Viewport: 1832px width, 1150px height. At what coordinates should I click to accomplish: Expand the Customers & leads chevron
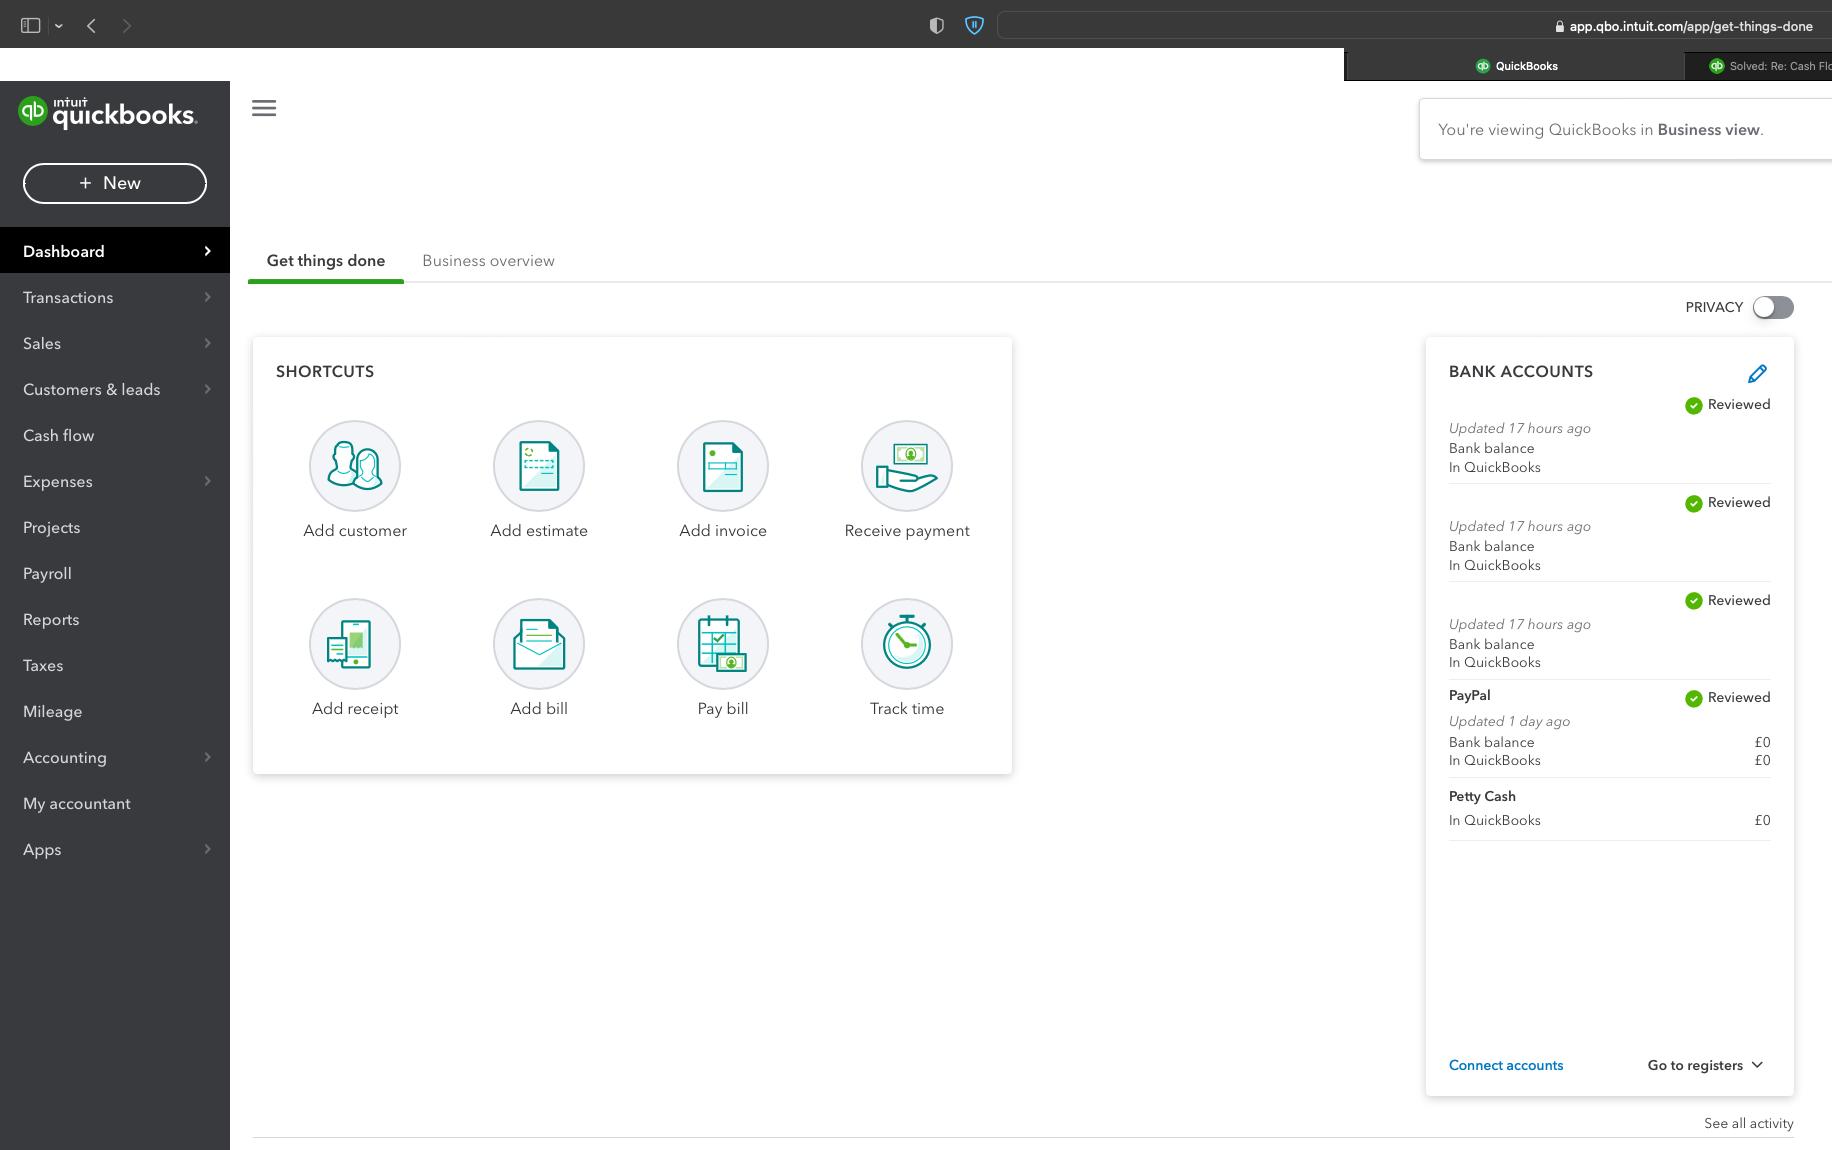point(208,389)
